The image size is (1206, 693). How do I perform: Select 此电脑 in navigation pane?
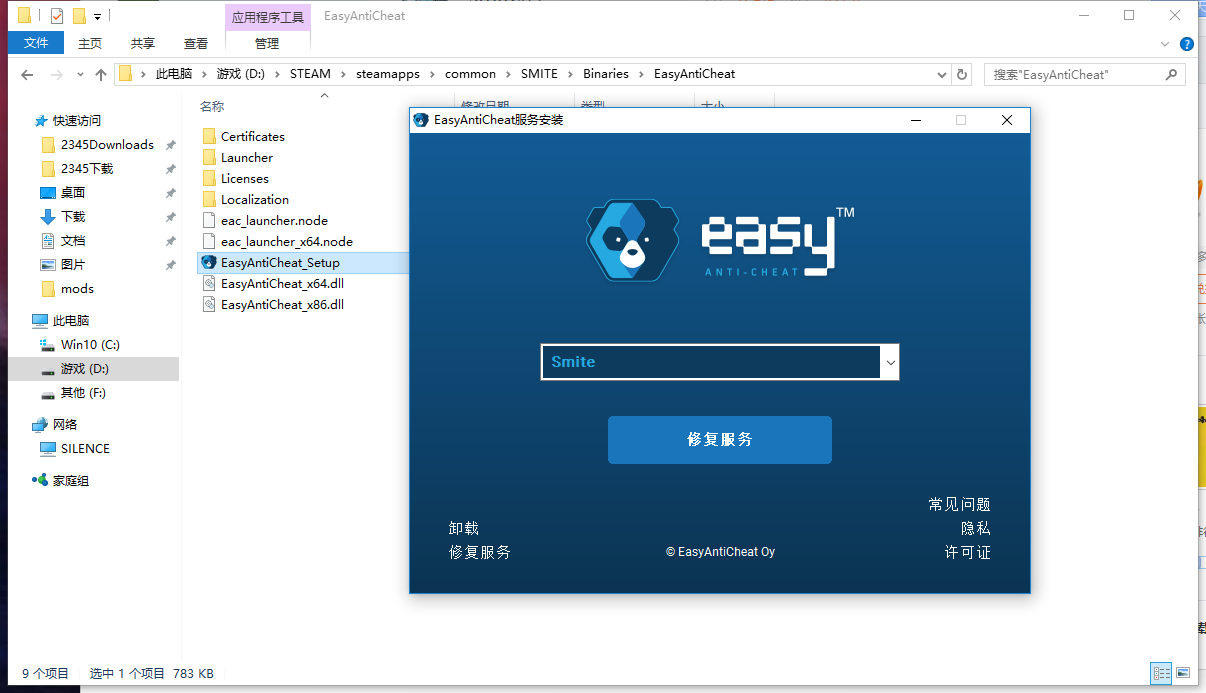(71, 321)
